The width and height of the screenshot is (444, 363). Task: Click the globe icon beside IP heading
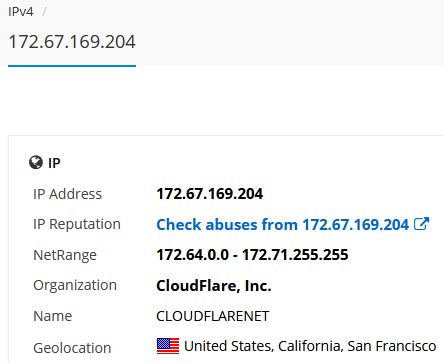click(36, 163)
